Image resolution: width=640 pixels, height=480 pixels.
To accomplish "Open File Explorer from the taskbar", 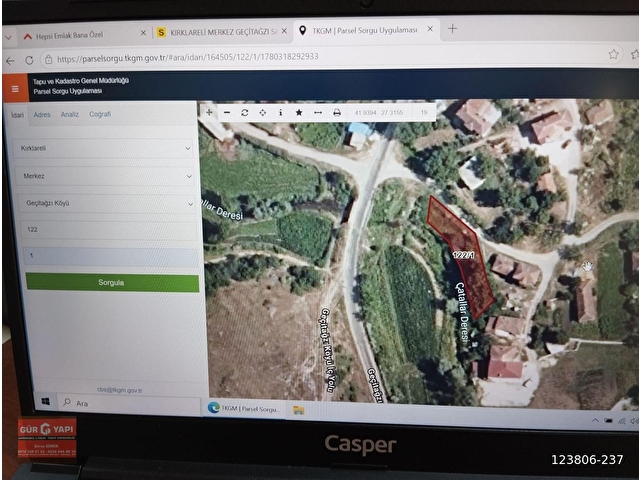I will click(x=298, y=409).
